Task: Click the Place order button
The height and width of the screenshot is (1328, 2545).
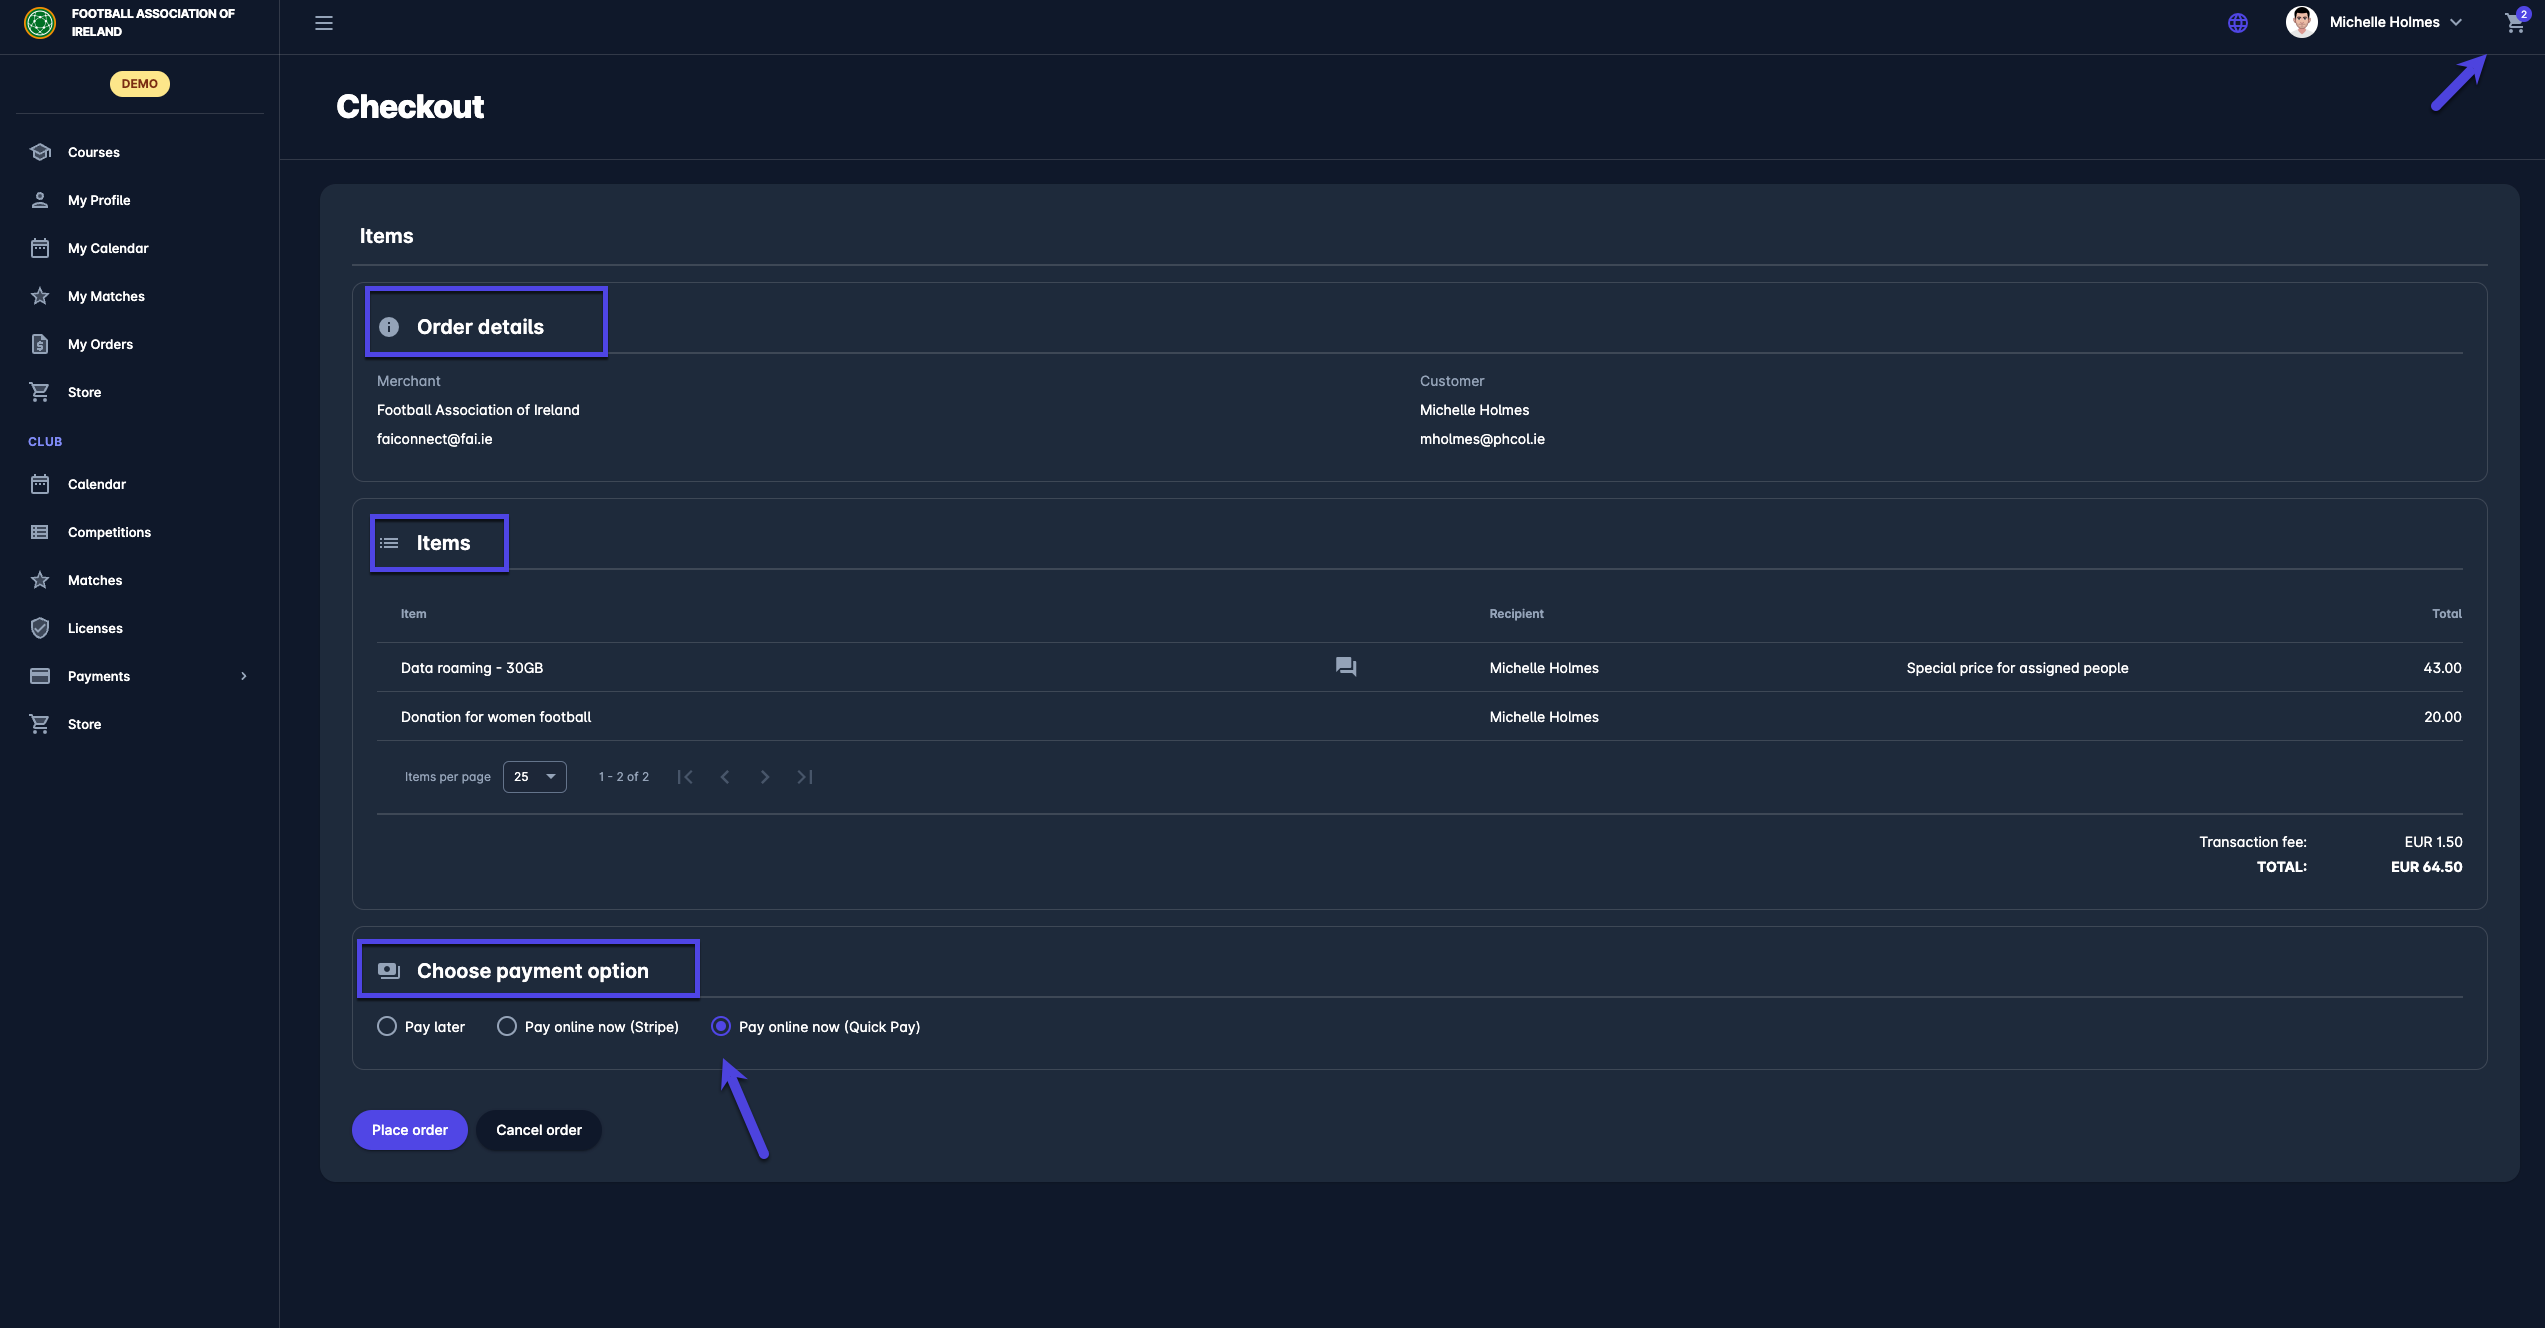Action: pos(409,1130)
